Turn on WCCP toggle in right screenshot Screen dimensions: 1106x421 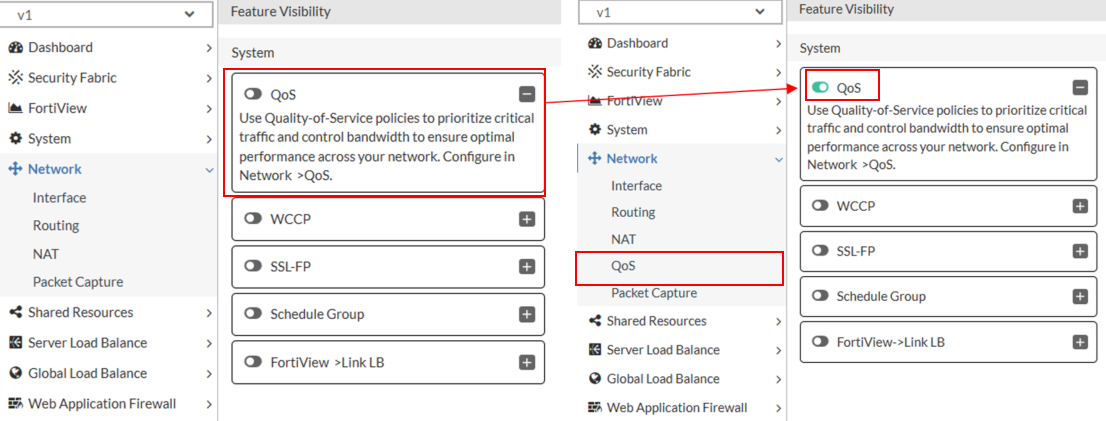821,206
